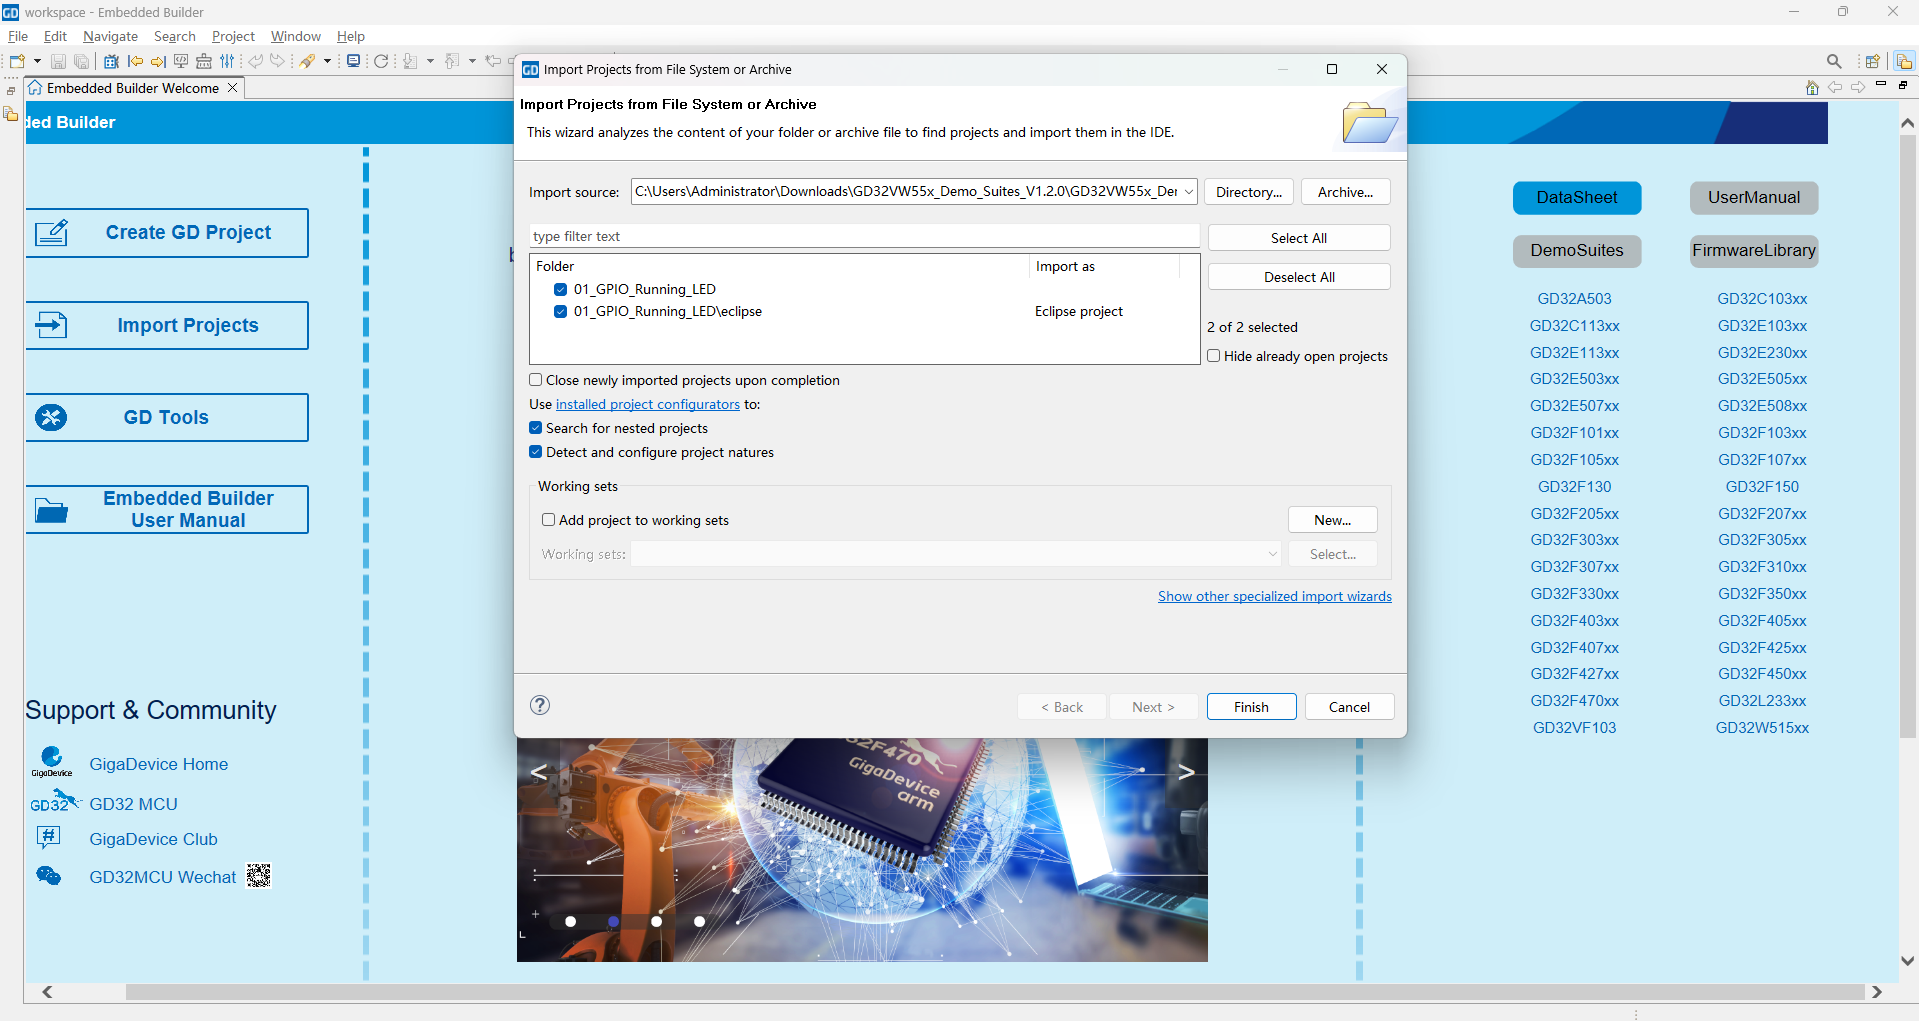The width and height of the screenshot is (1919, 1021).
Task: Expand the Import source path dropdown
Action: point(1188,192)
